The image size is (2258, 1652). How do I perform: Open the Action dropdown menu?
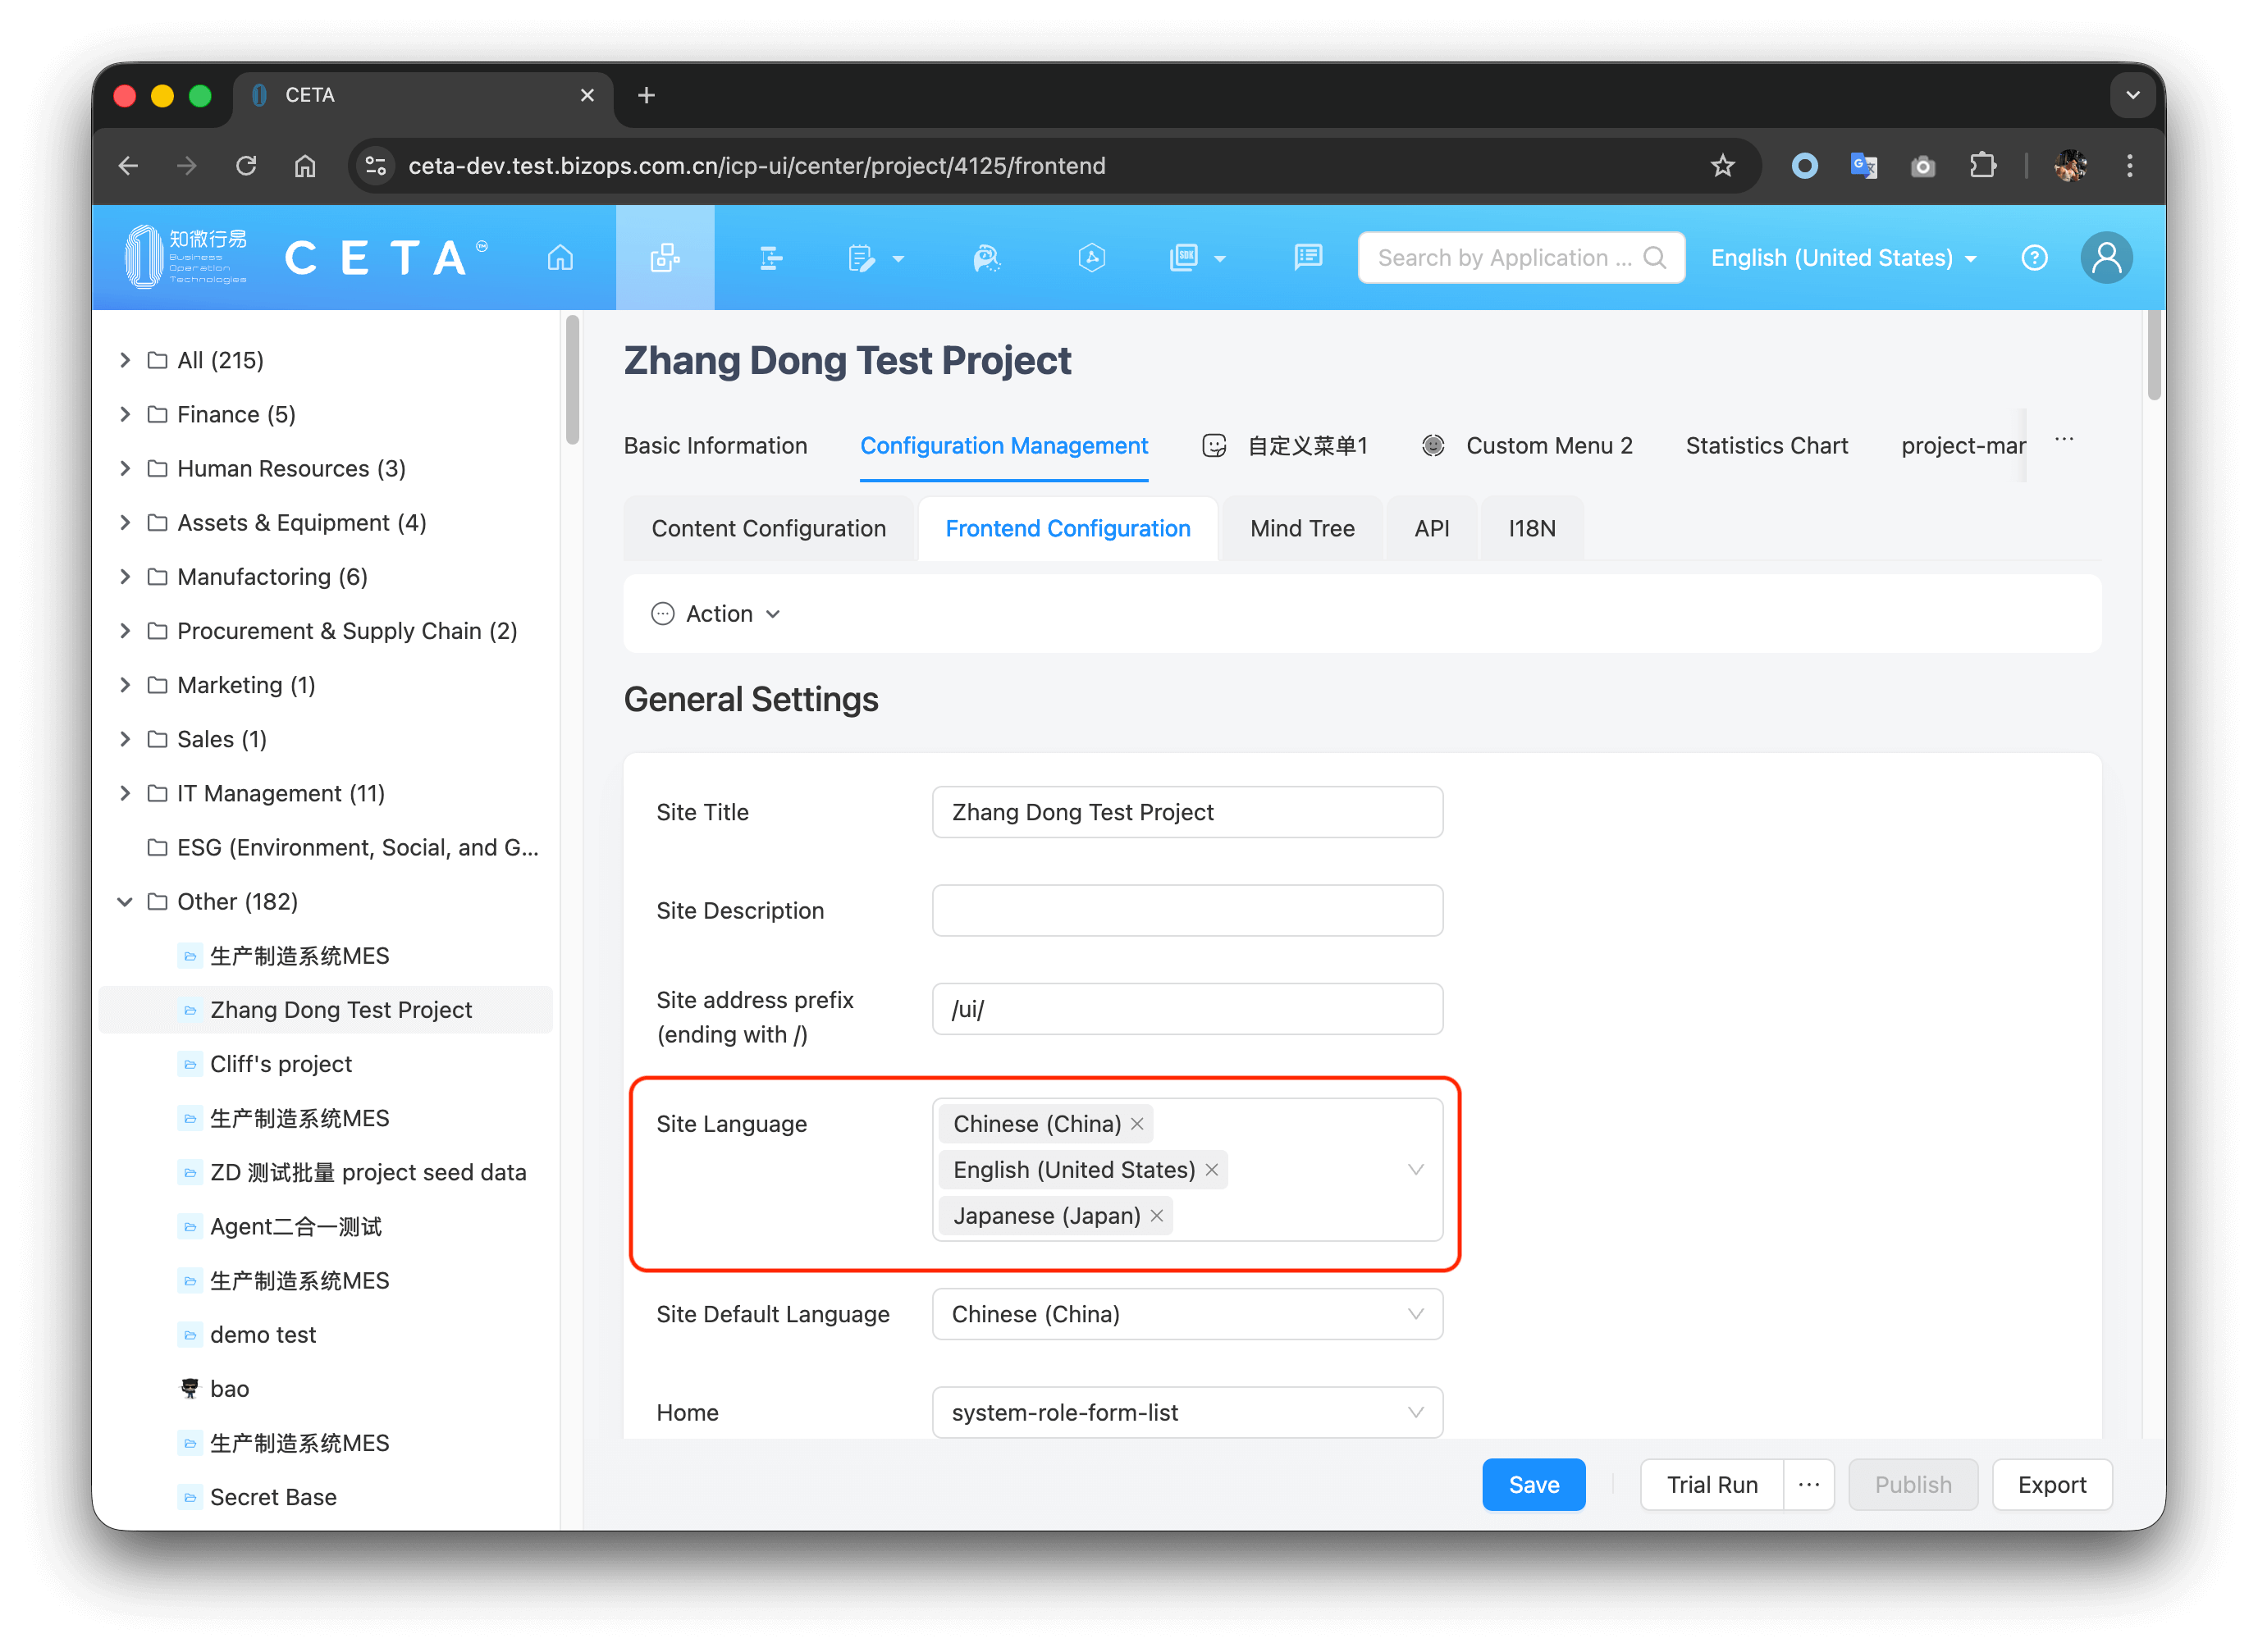716,614
